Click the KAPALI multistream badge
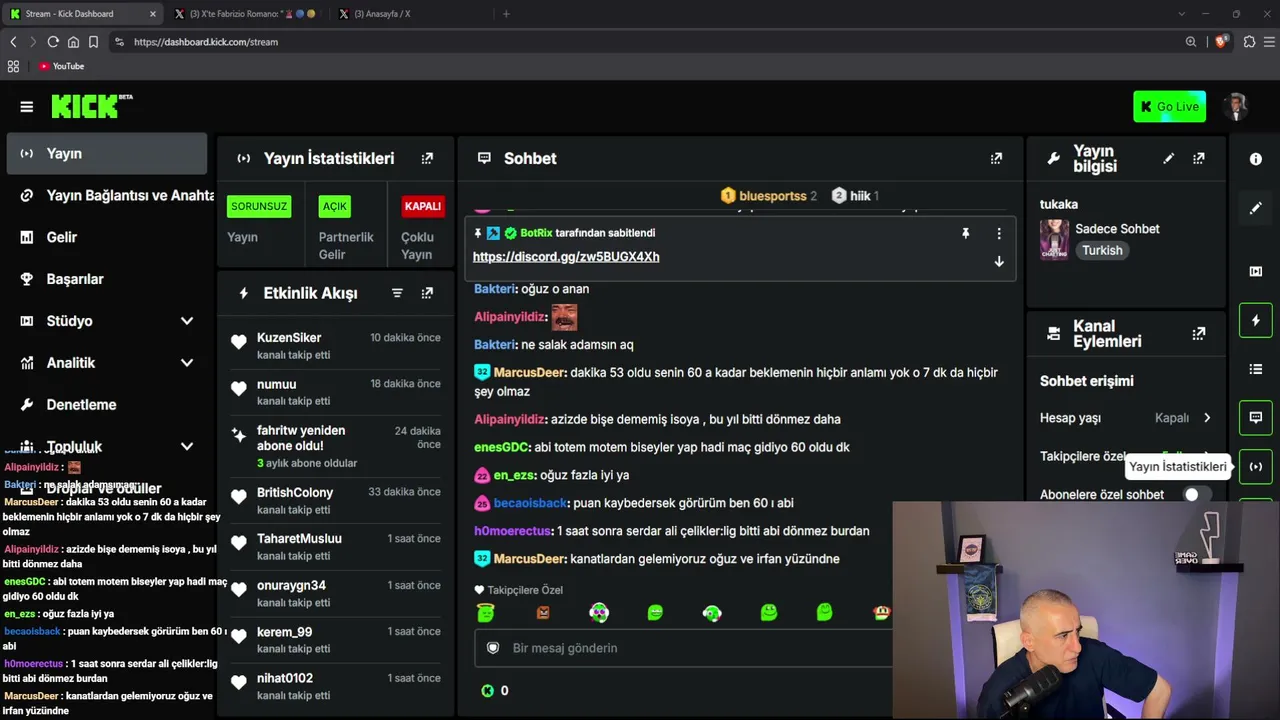This screenshot has height=720, width=1280. 423,206
